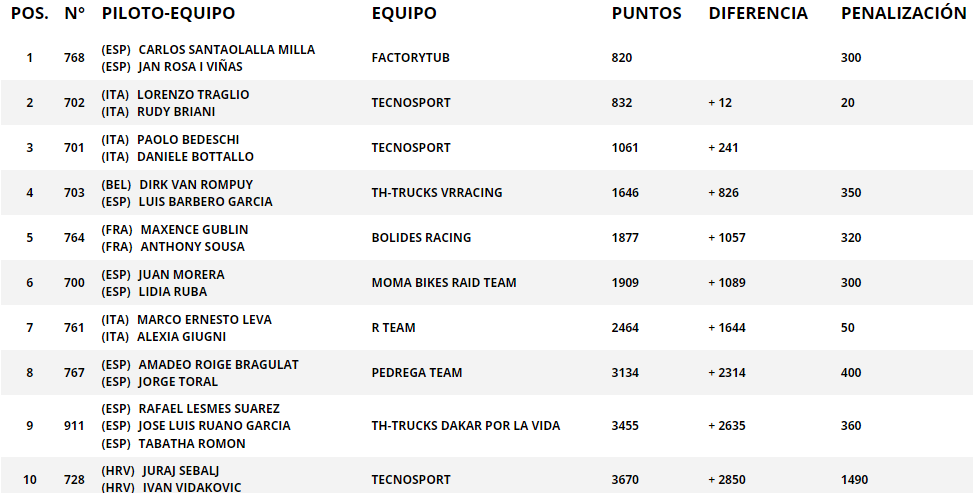Select driver Carlos Santaolalla Milla

pos(226,50)
